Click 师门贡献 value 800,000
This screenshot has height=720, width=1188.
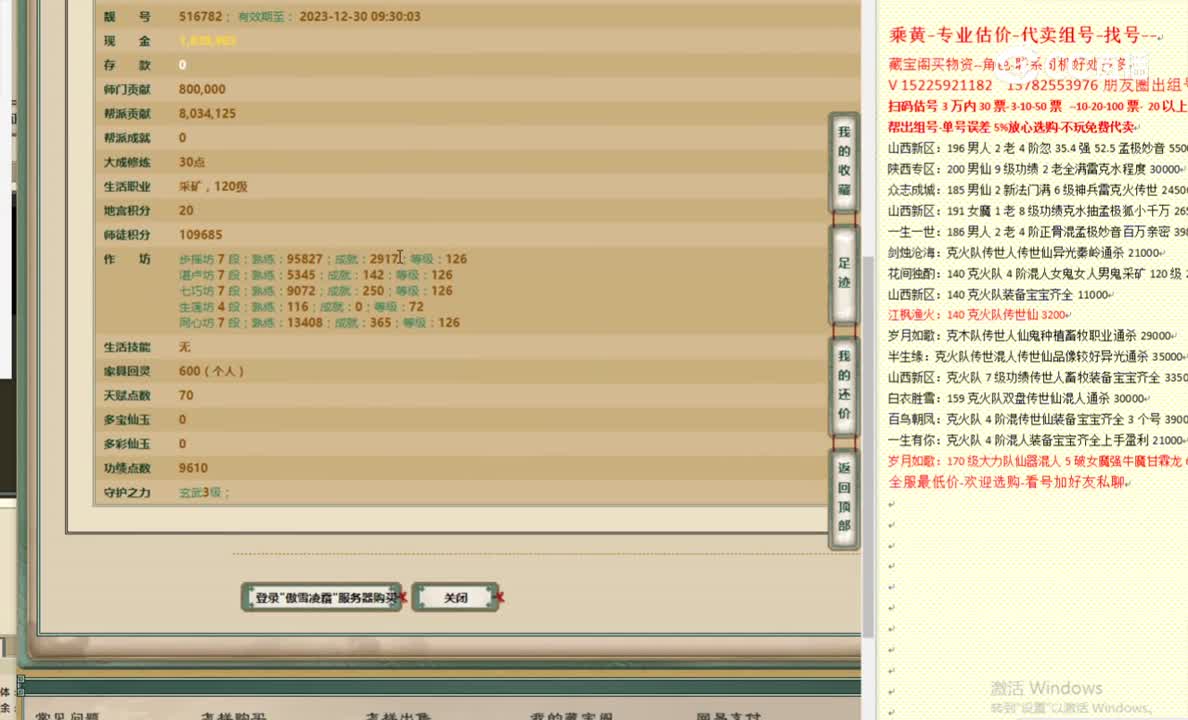202,89
